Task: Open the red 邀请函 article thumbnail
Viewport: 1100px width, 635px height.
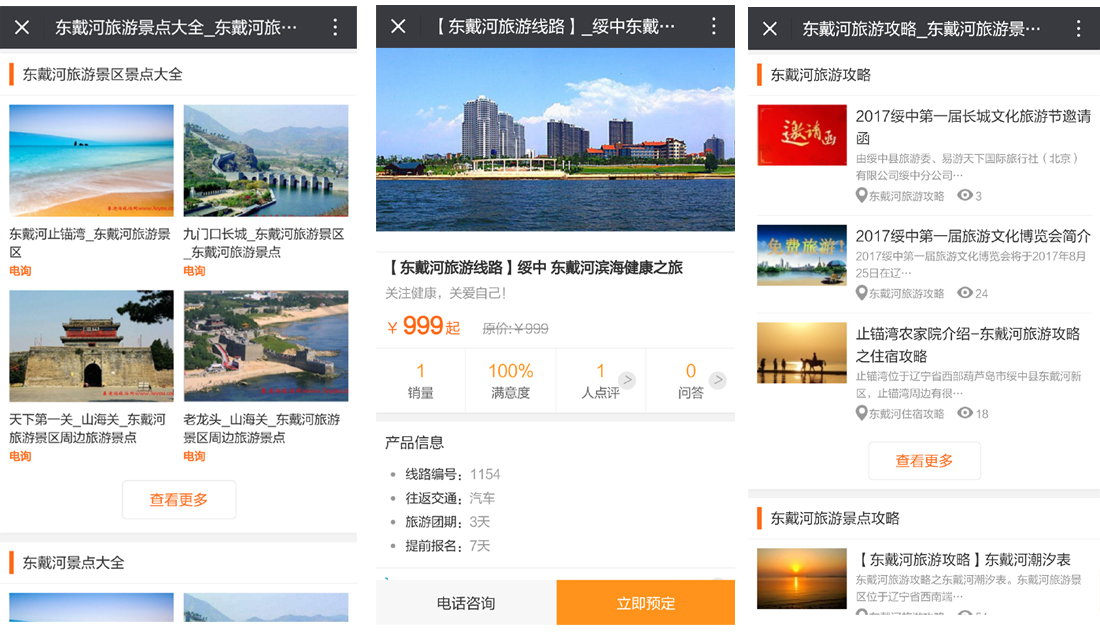Action: point(802,135)
